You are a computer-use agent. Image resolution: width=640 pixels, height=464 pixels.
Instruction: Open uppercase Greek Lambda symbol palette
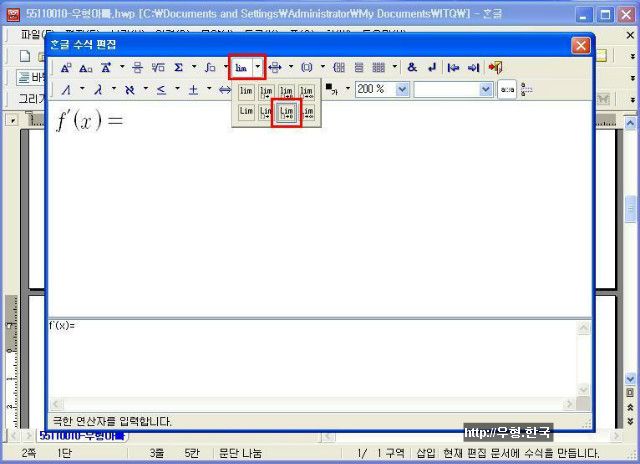click(66, 89)
